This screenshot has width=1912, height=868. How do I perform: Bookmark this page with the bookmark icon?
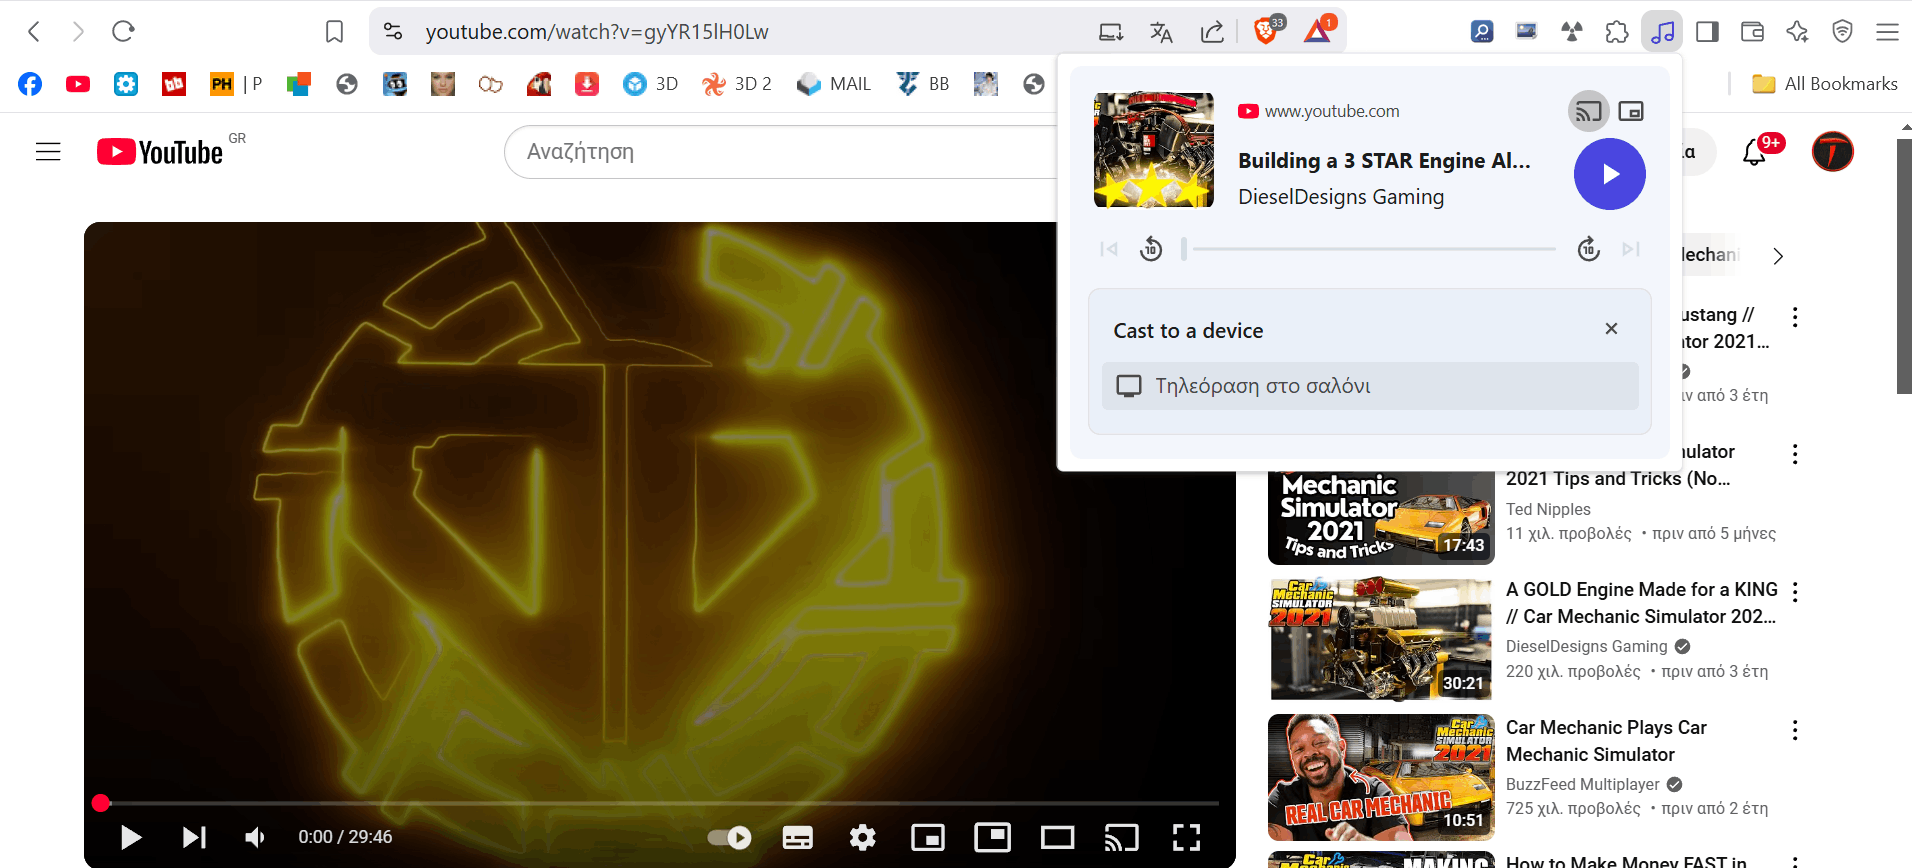click(335, 32)
